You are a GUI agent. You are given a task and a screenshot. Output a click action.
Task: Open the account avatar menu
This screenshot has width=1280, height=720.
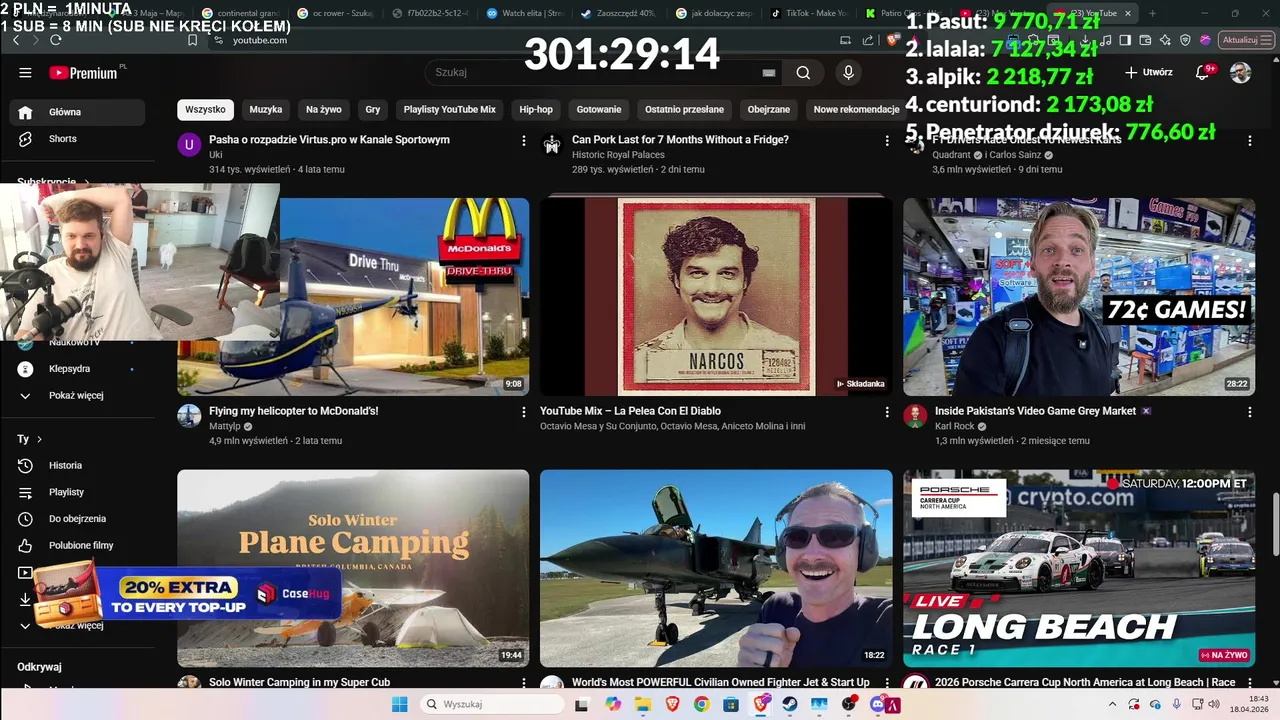(x=1240, y=73)
